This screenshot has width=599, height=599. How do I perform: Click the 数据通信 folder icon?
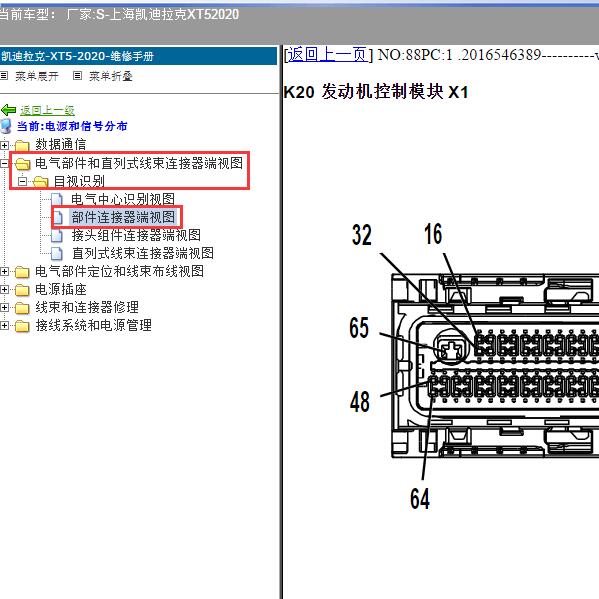pos(22,145)
